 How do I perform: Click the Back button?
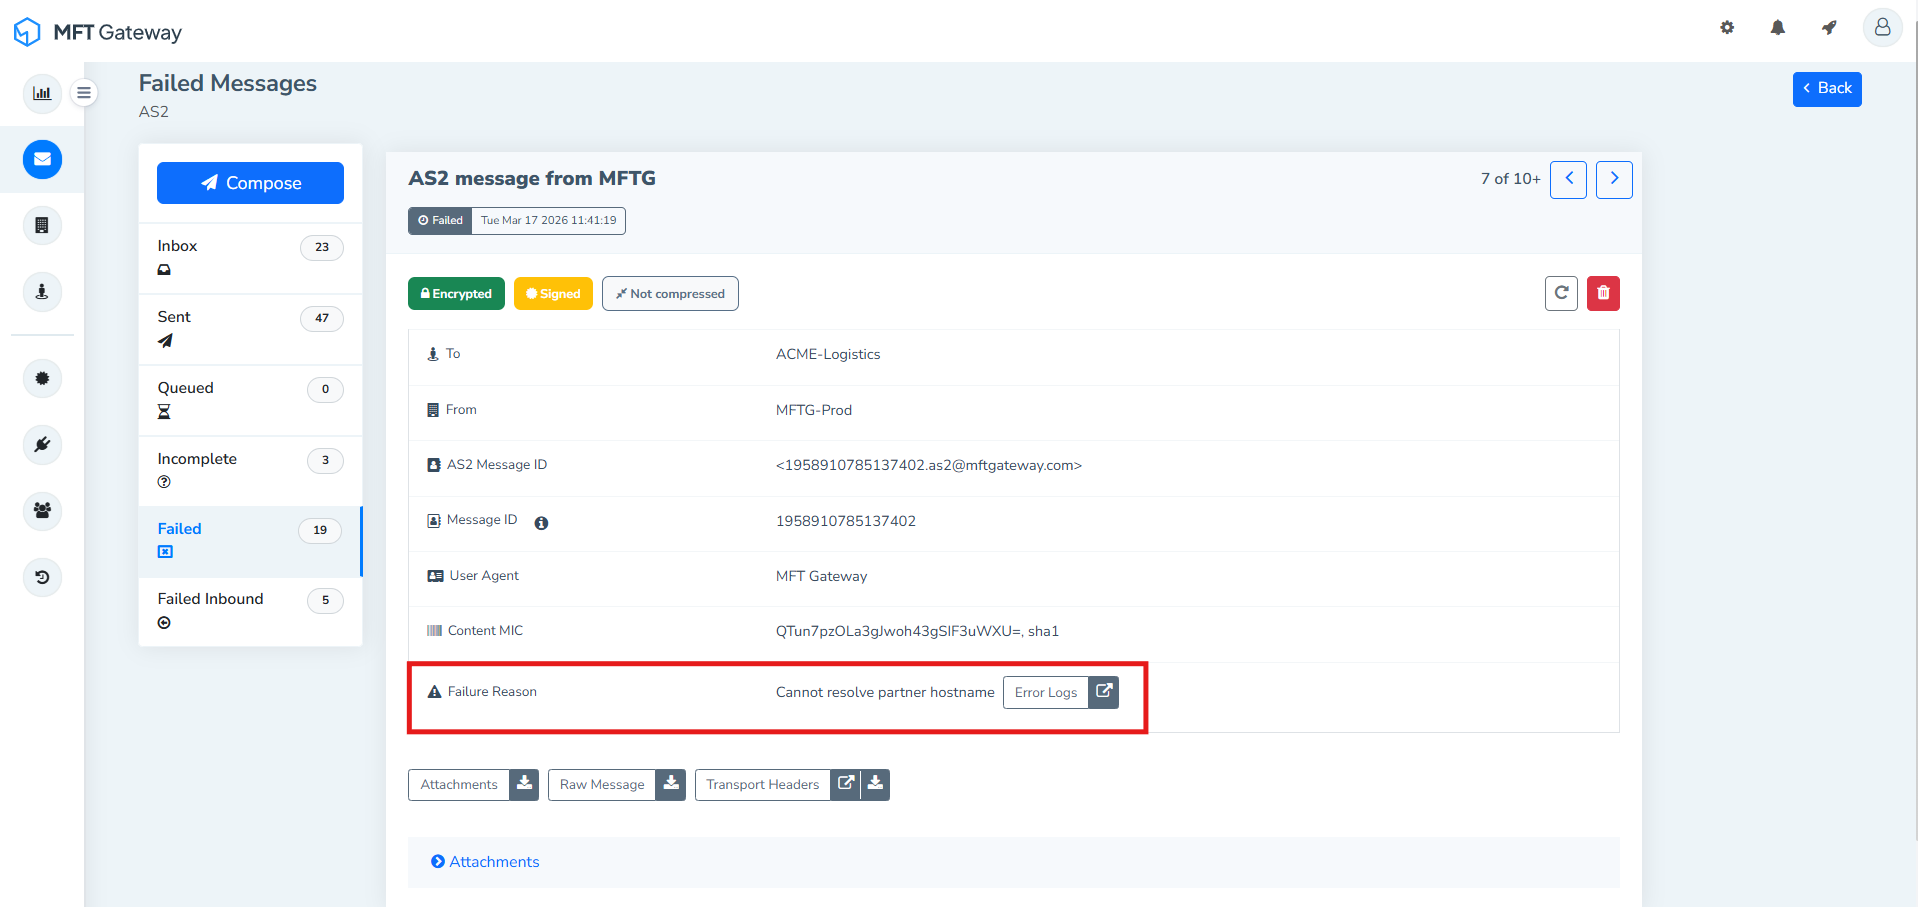point(1826,89)
